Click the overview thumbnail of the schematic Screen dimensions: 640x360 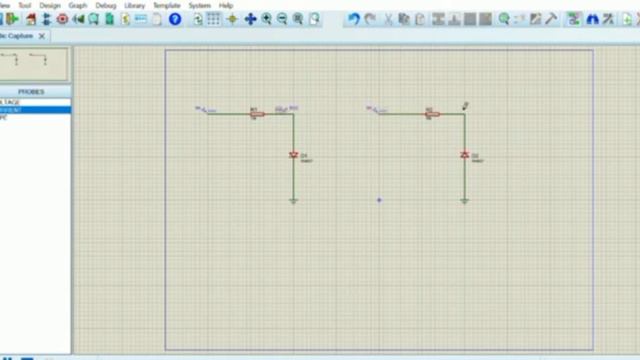[x=33, y=64]
